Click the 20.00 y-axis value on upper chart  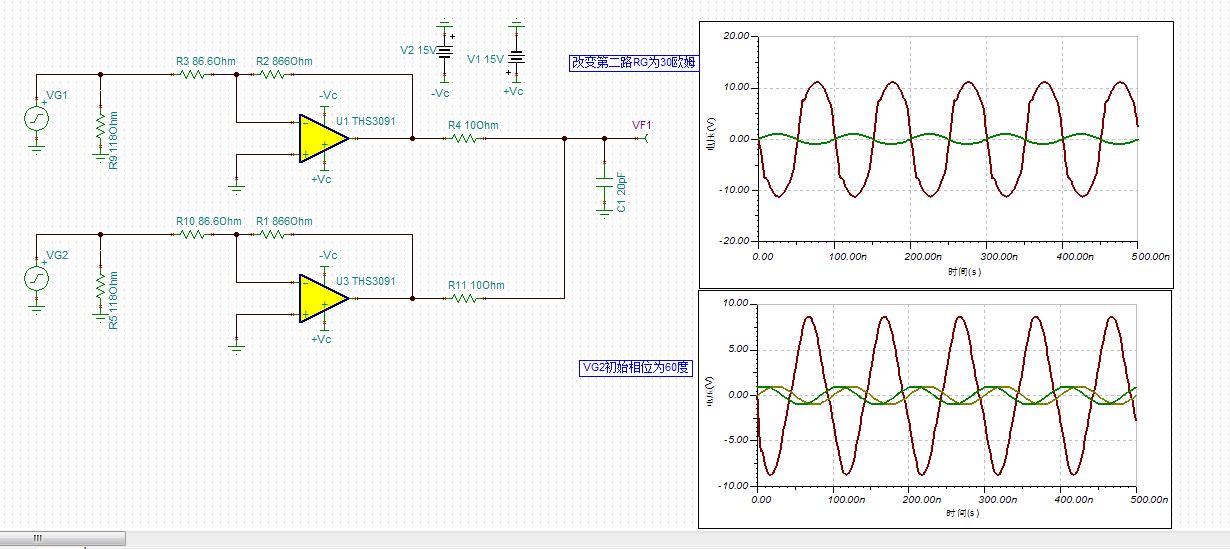click(736, 36)
